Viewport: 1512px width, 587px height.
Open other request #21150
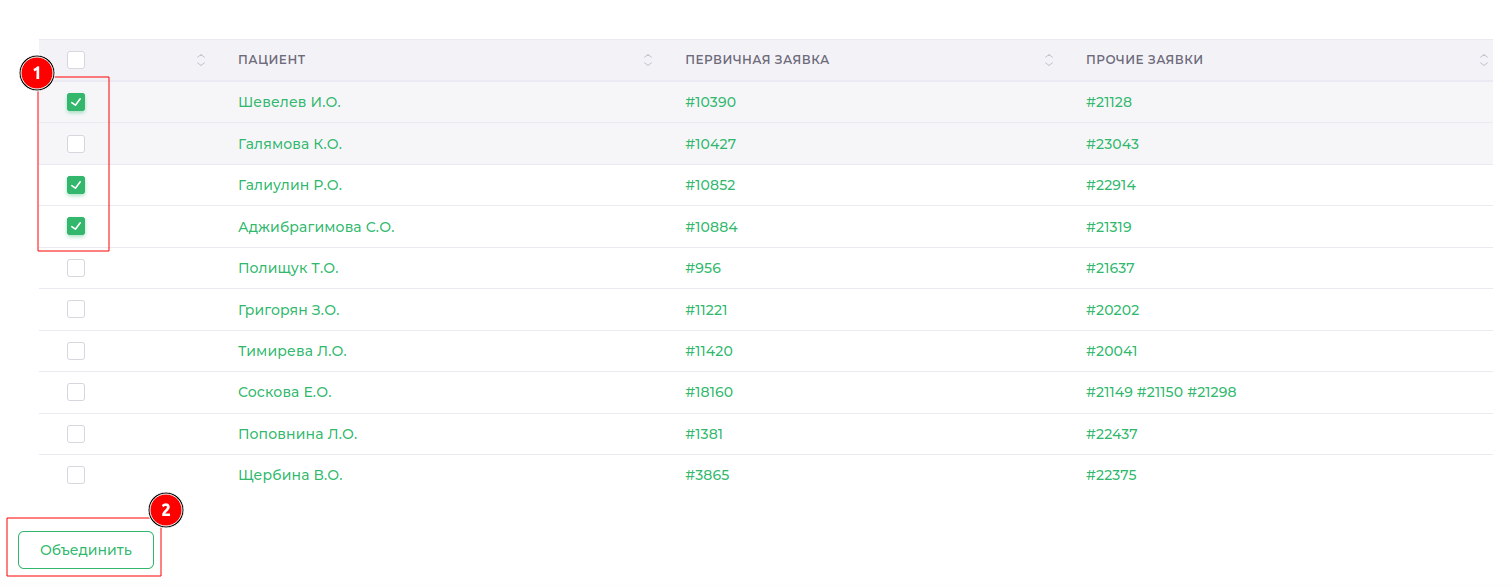click(1161, 392)
